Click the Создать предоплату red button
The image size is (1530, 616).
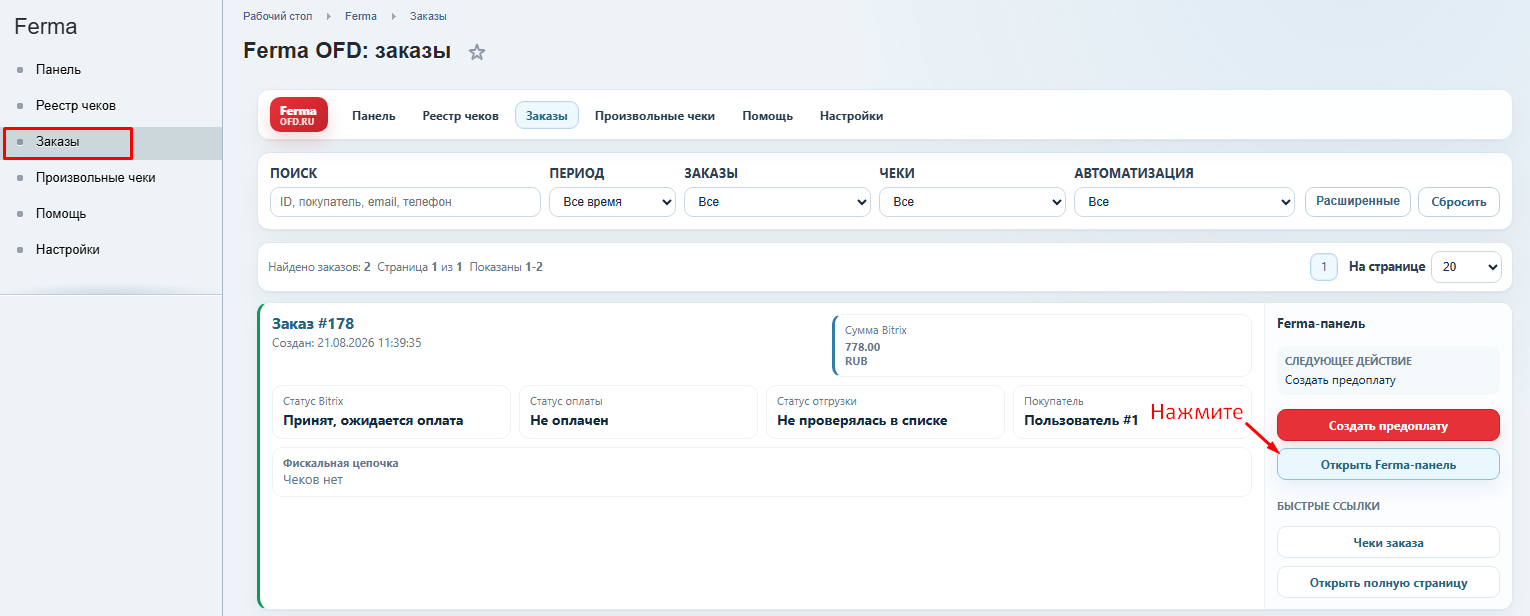(x=1388, y=425)
